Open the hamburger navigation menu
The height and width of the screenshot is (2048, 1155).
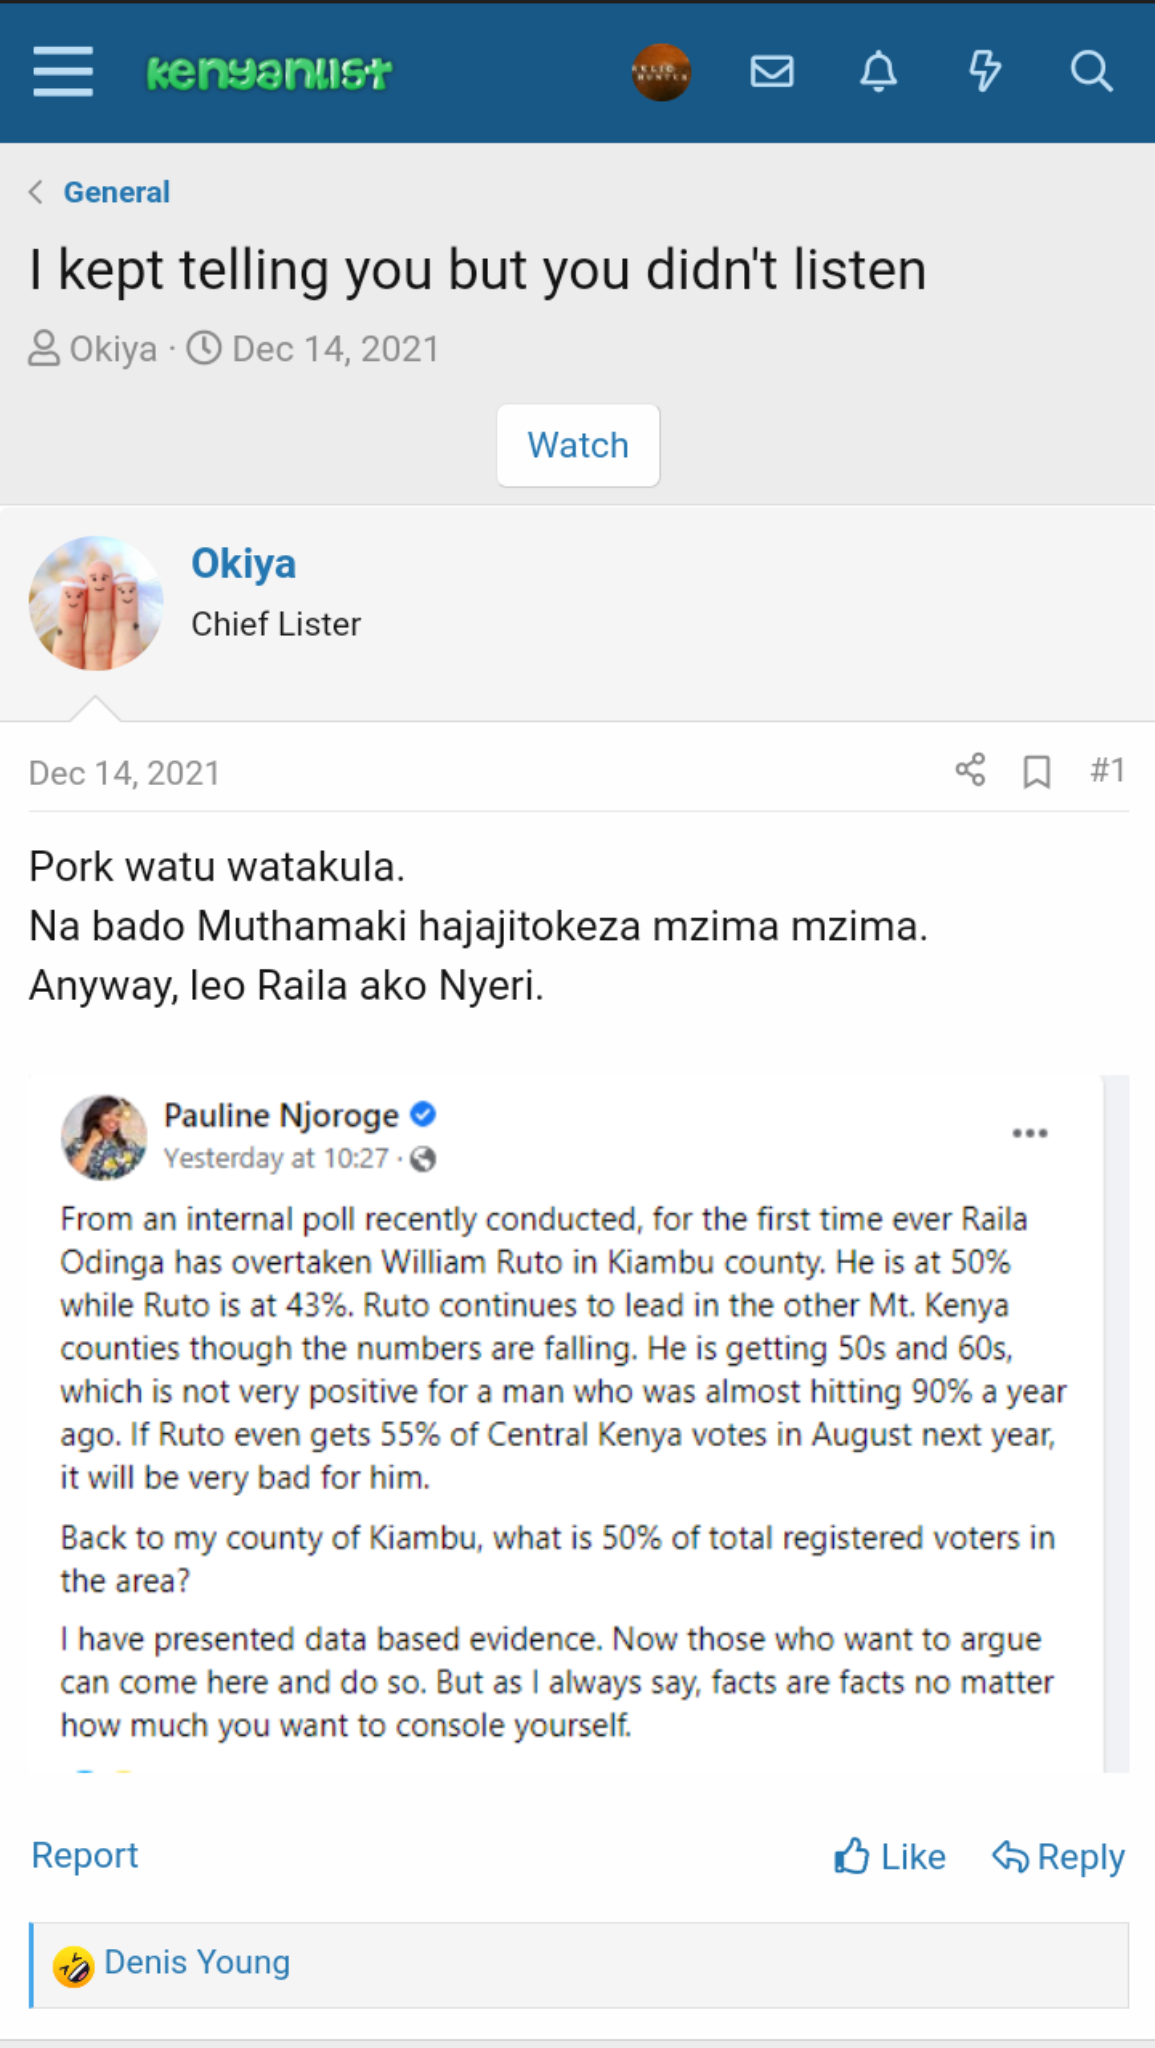(63, 72)
